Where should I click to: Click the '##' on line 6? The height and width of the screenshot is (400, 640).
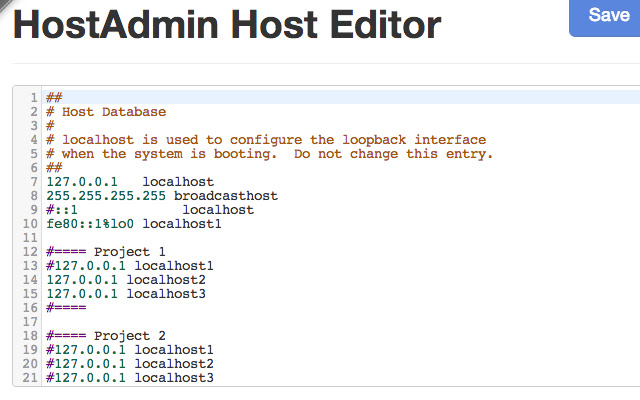pyautogui.click(x=54, y=168)
